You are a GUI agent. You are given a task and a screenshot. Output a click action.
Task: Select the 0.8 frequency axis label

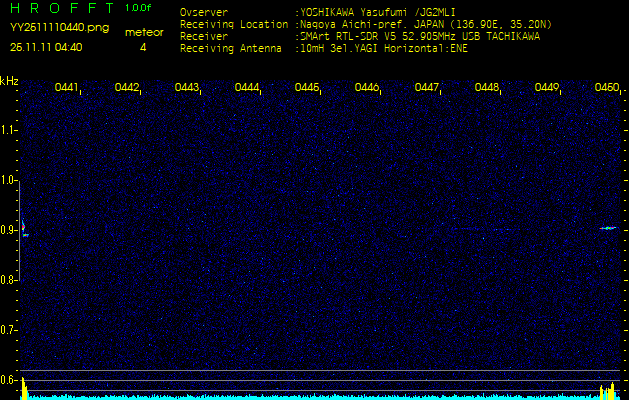(x=9, y=280)
